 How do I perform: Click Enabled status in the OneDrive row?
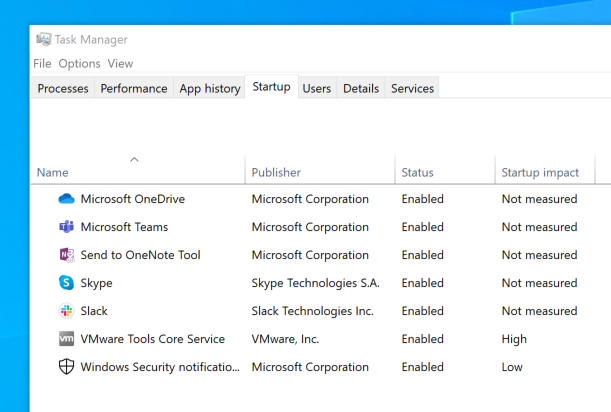(422, 199)
